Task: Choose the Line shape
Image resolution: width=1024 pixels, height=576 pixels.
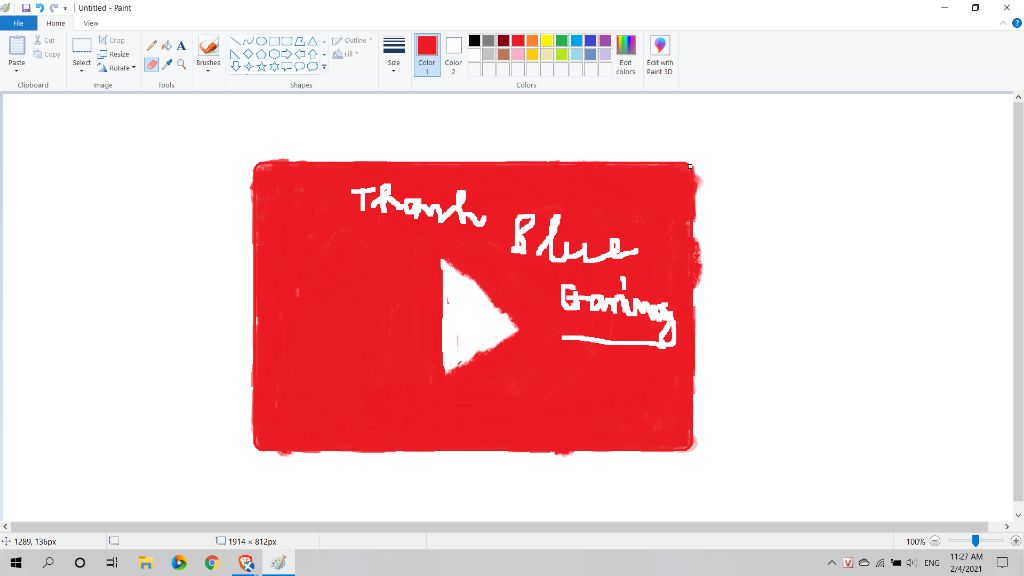Action: [235, 41]
